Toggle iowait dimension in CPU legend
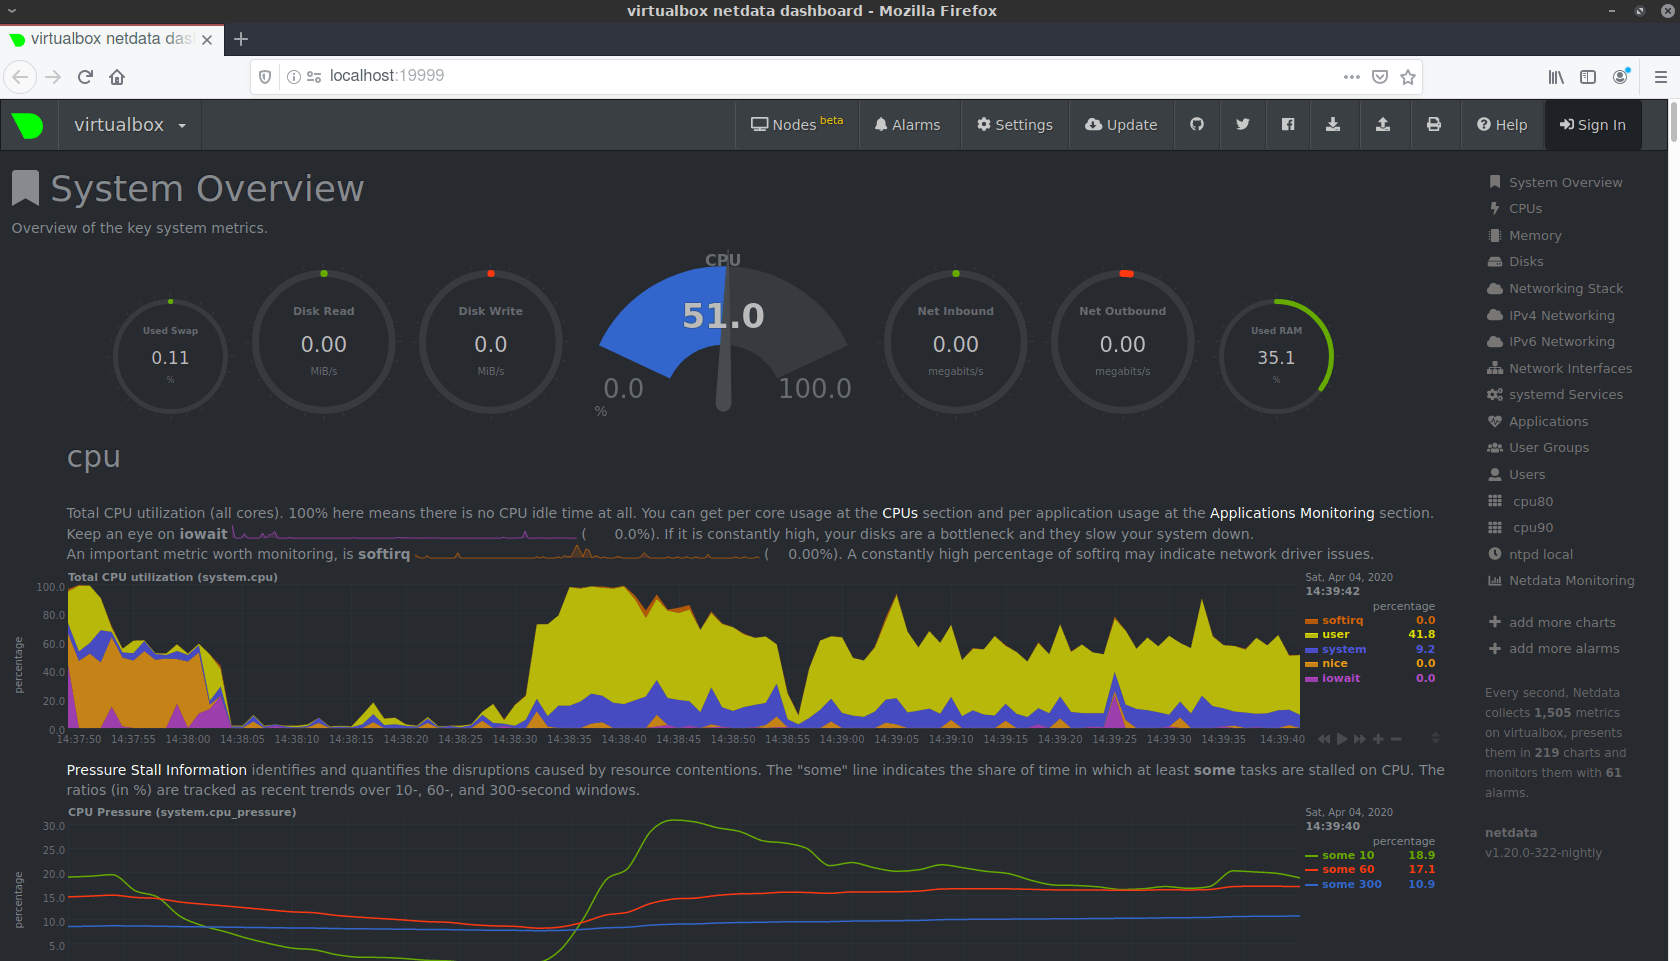Image resolution: width=1680 pixels, height=961 pixels. click(x=1341, y=679)
